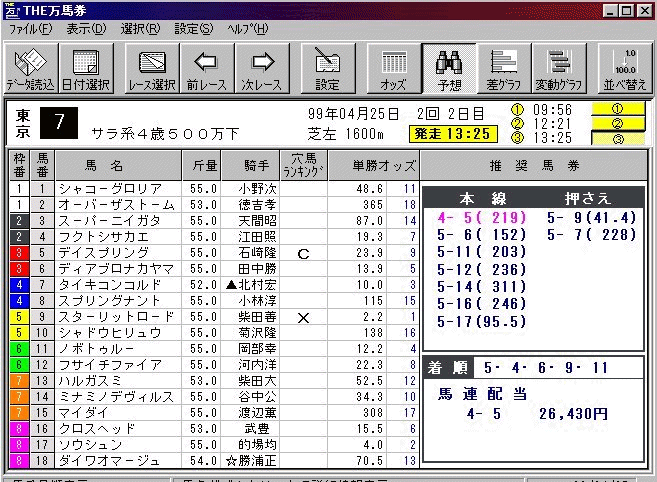Open the 設定 settings toolbar icon

point(327,68)
